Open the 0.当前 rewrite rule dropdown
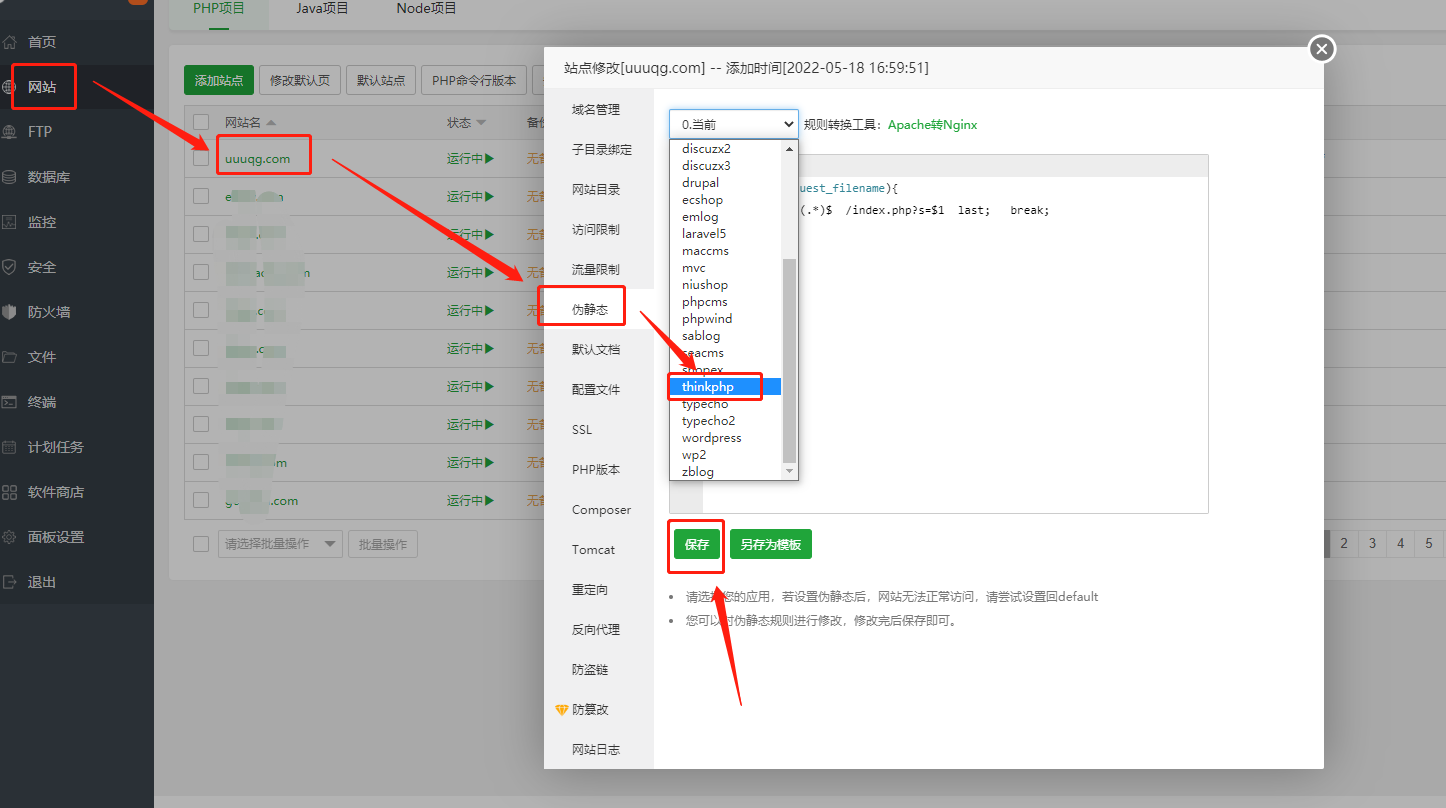The height and width of the screenshot is (808, 1446). click(x=734, y=125)
